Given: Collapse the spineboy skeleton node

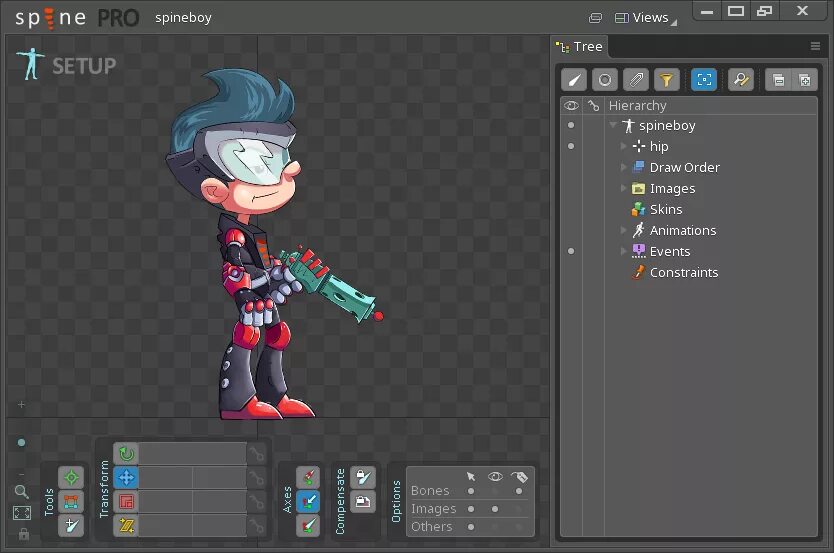Looking at the screenshot, I should pyautogui.click(x=613, y=125).
